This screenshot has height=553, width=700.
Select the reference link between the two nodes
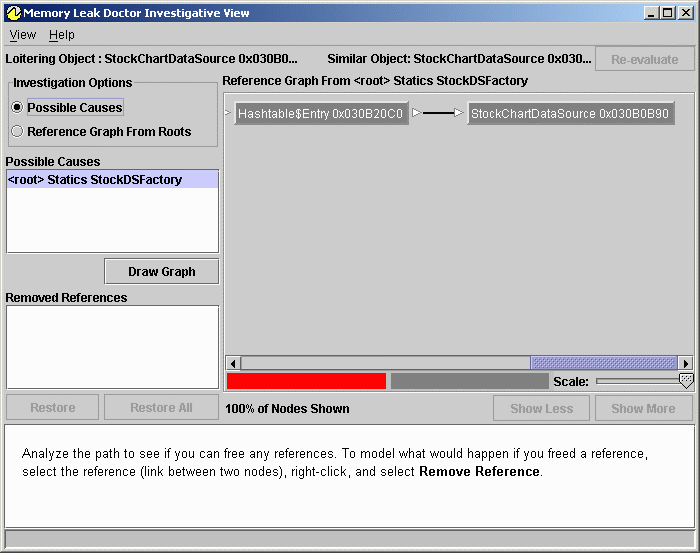(x=438, y=114)
